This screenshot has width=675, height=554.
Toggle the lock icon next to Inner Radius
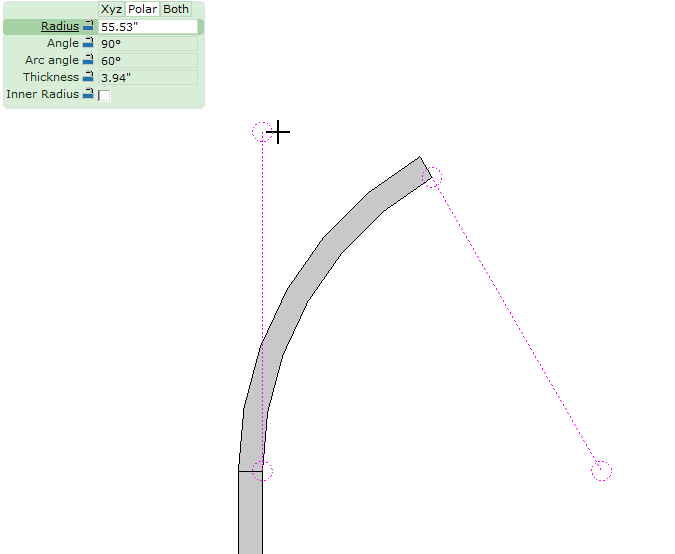point(88,93)
